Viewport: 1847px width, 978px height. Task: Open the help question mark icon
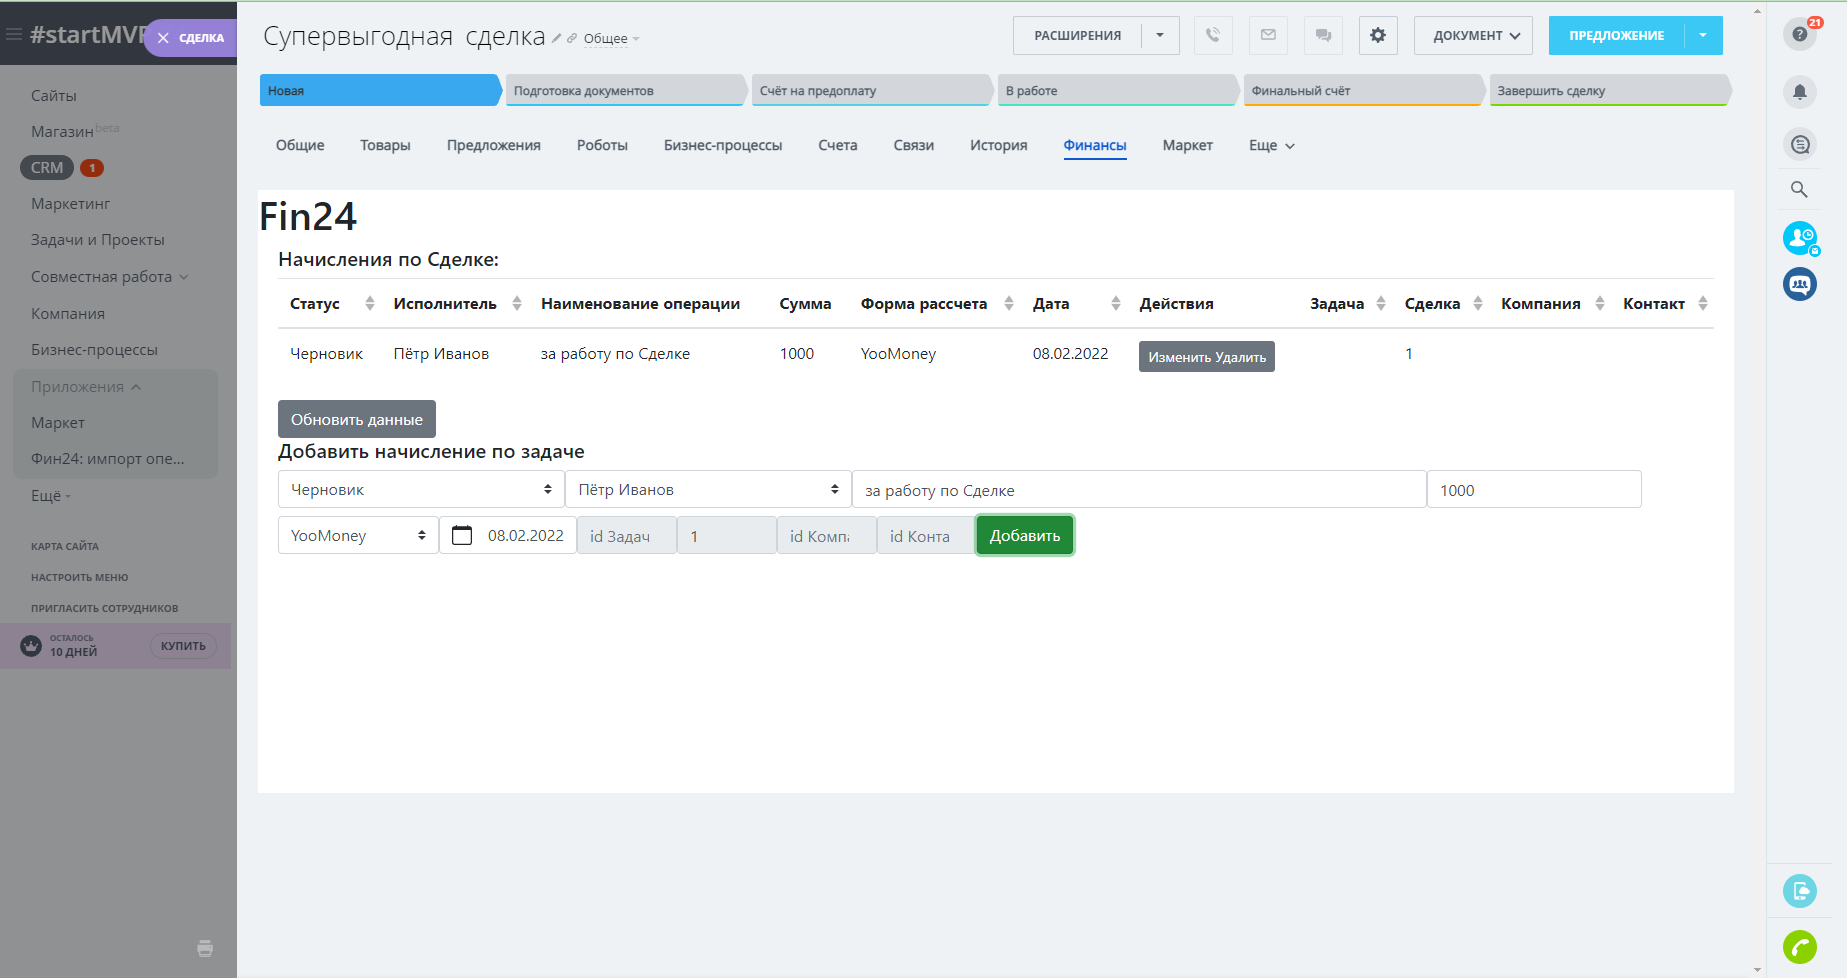[x=1799, y=34]
